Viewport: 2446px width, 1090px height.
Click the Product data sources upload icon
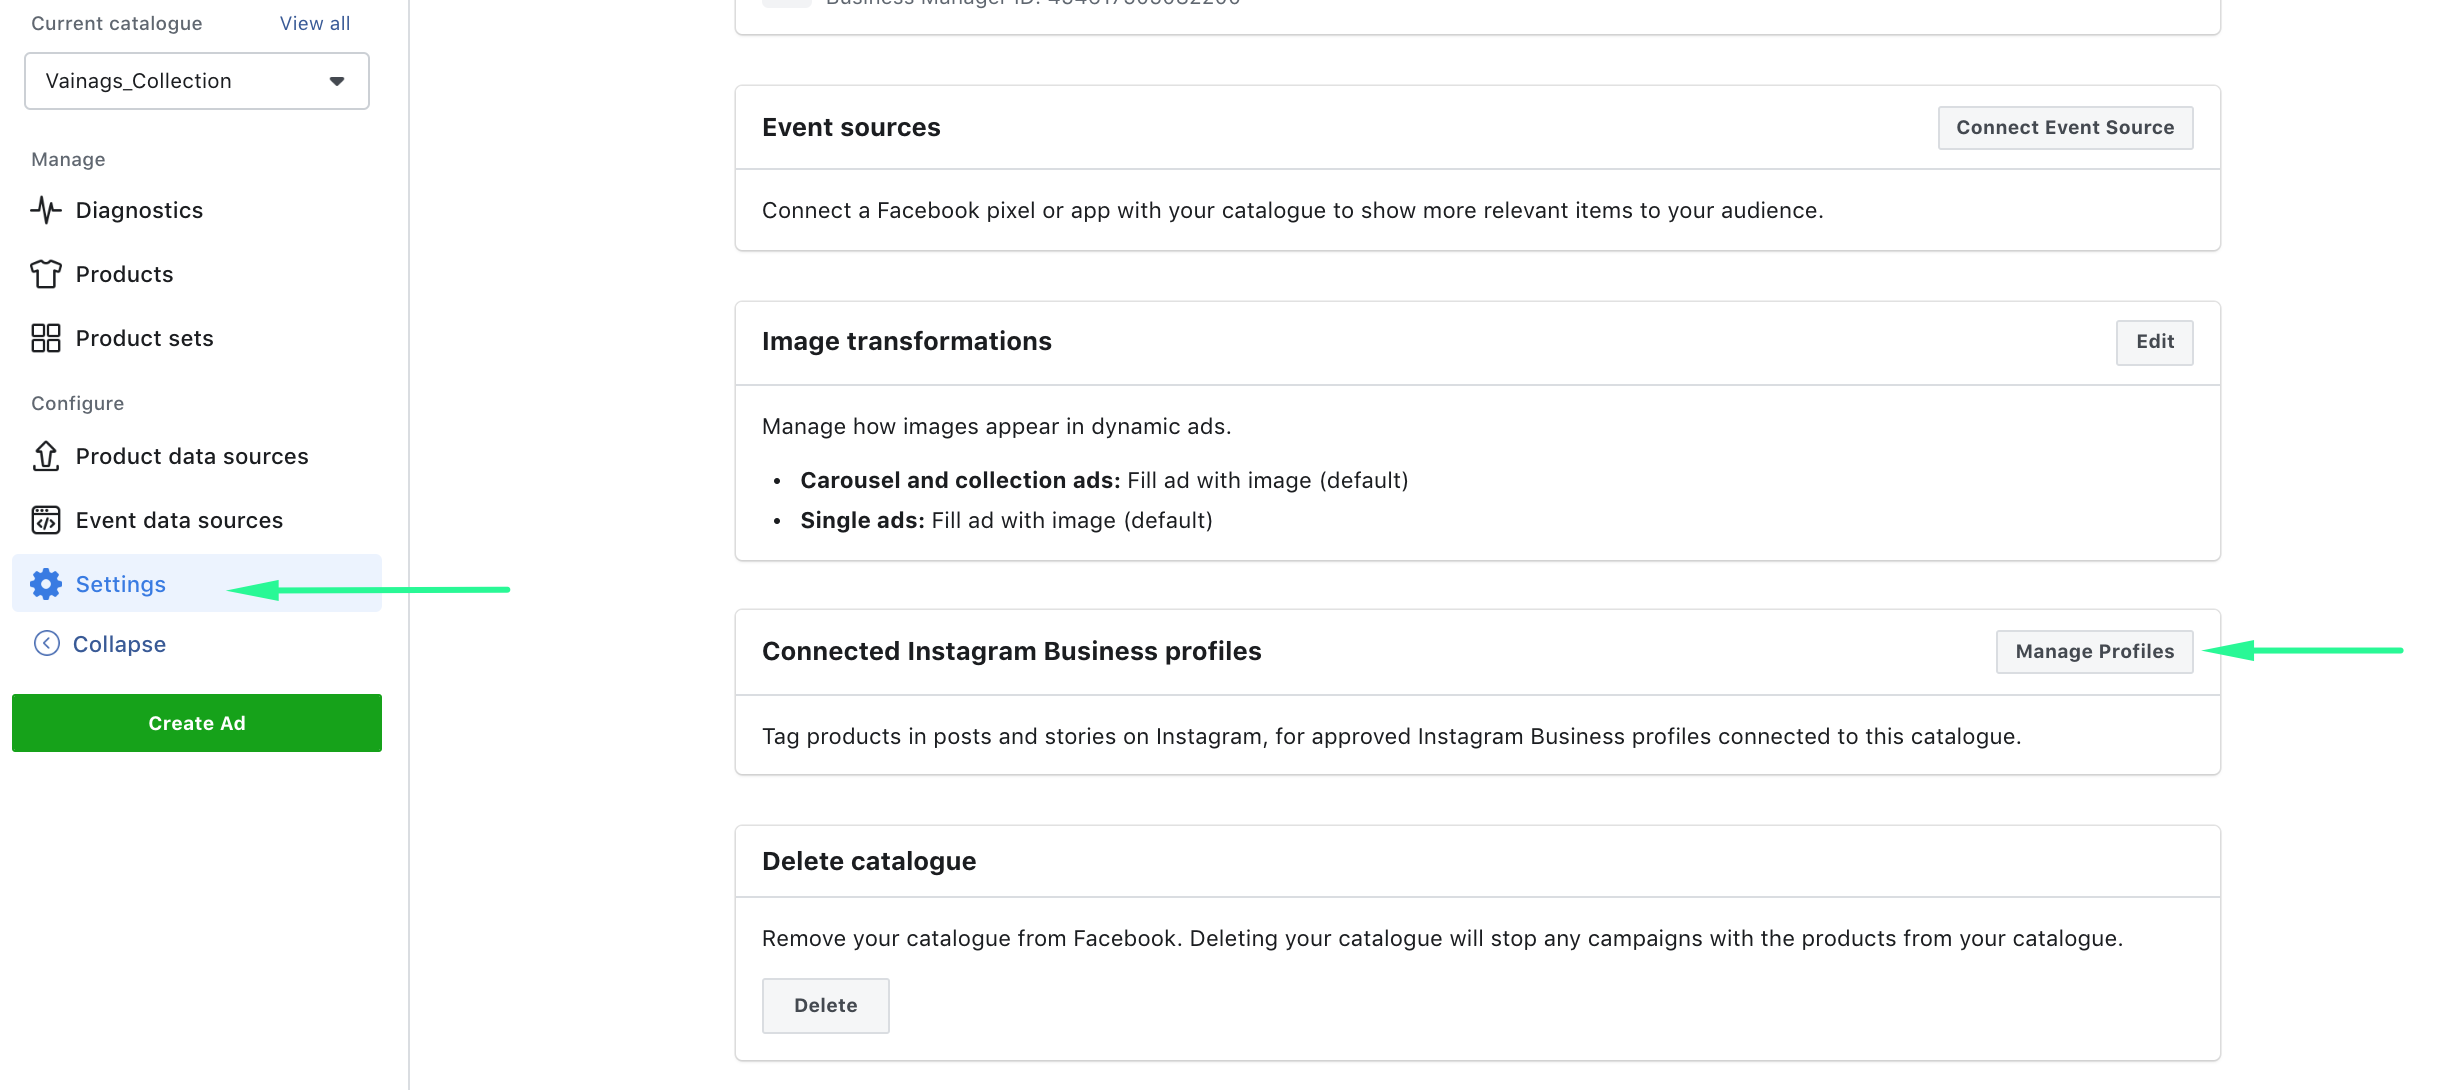click(x=46, y=456)
